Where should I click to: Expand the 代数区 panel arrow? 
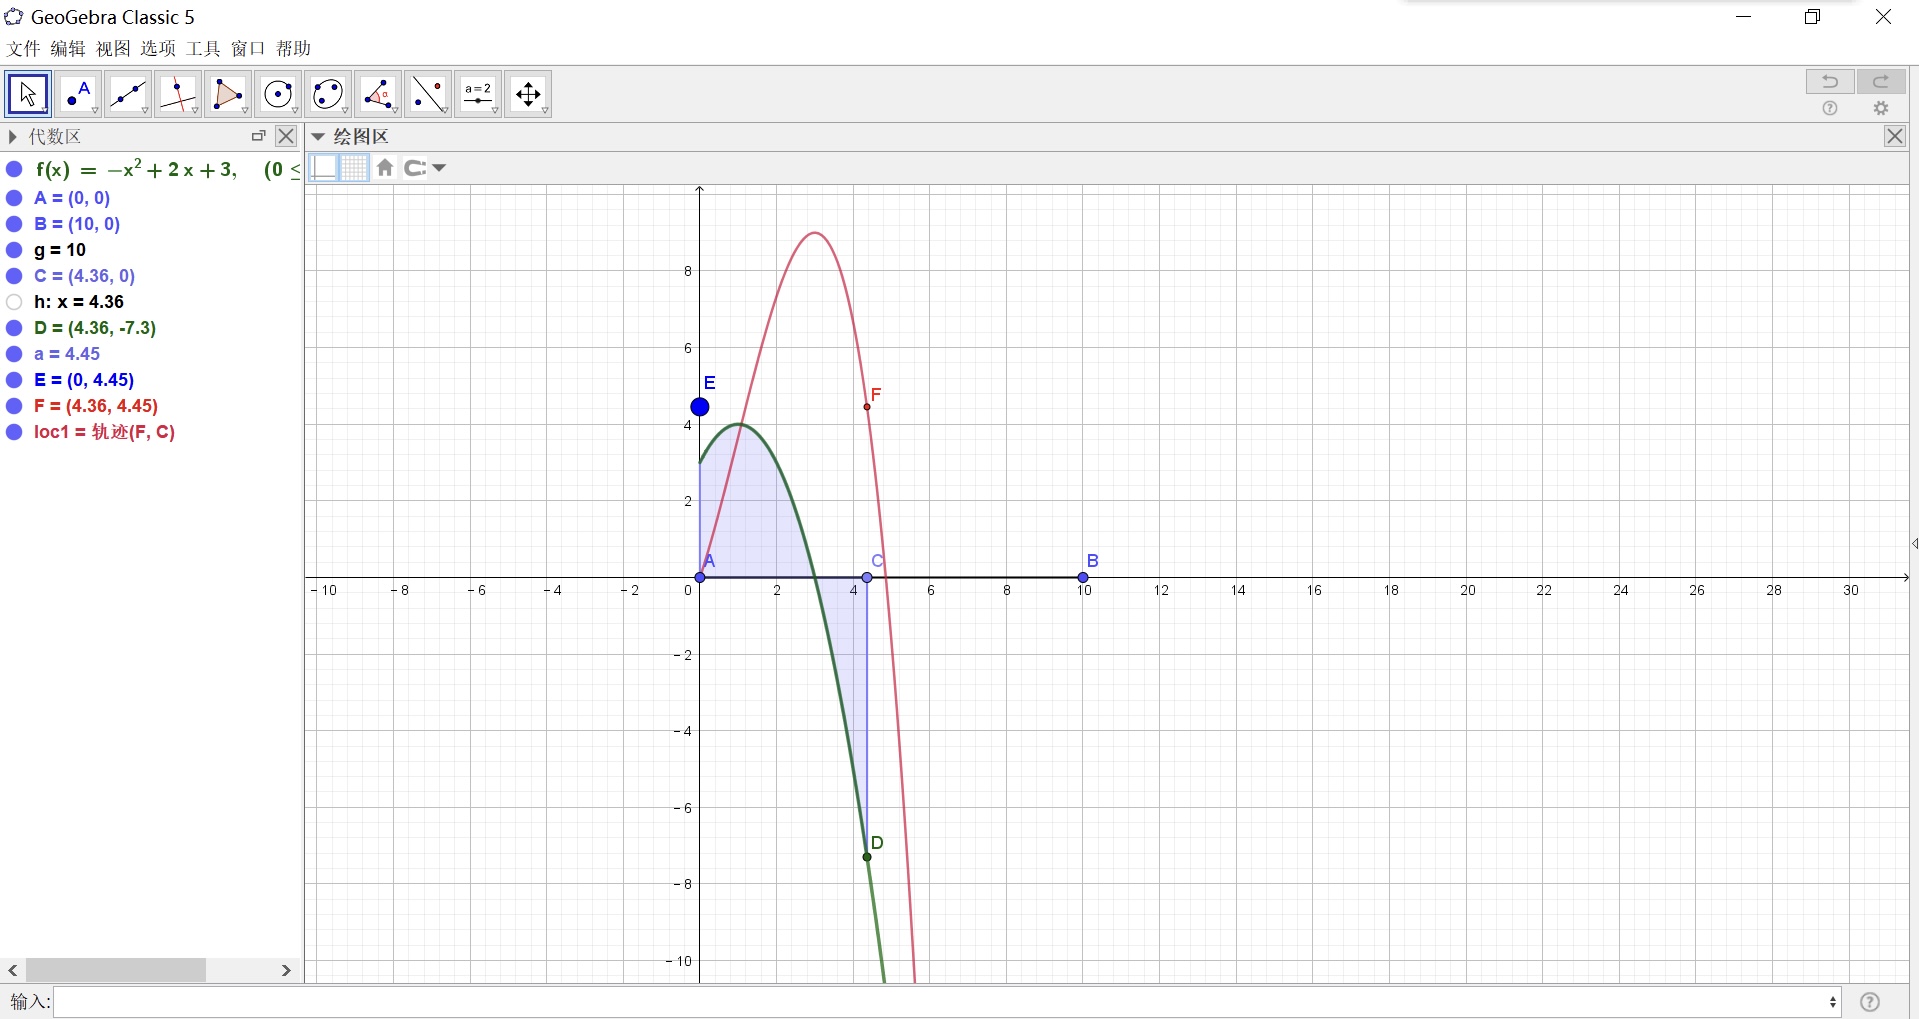pos(13,137)
